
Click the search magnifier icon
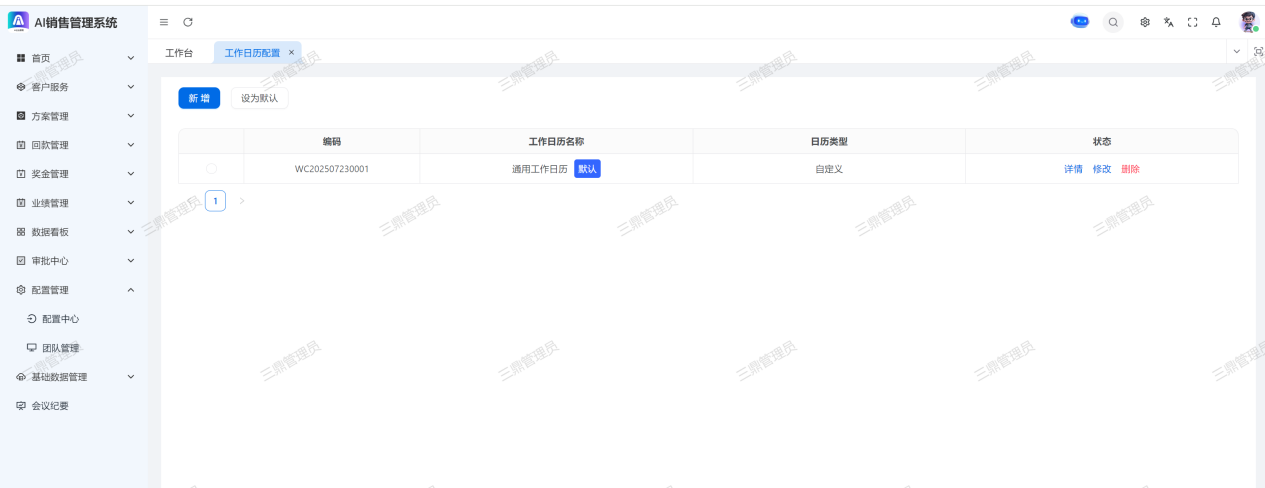[x=1113, y=22]
